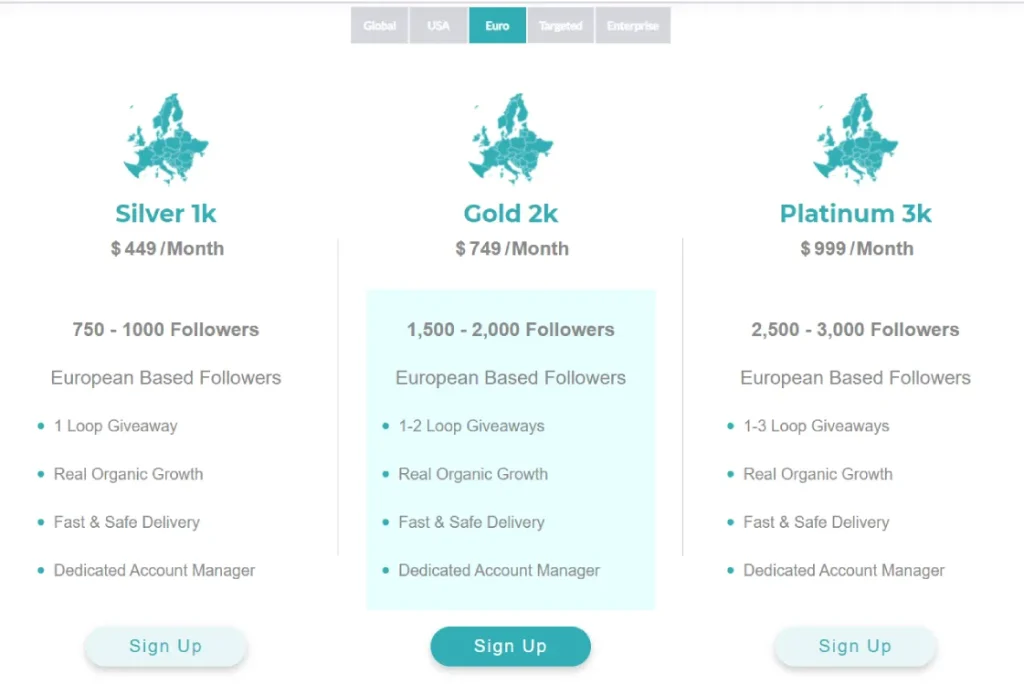This screenshot has height=685, width=1024.
Task: Open the Targeted pricing tab
Action: (560, 25)
